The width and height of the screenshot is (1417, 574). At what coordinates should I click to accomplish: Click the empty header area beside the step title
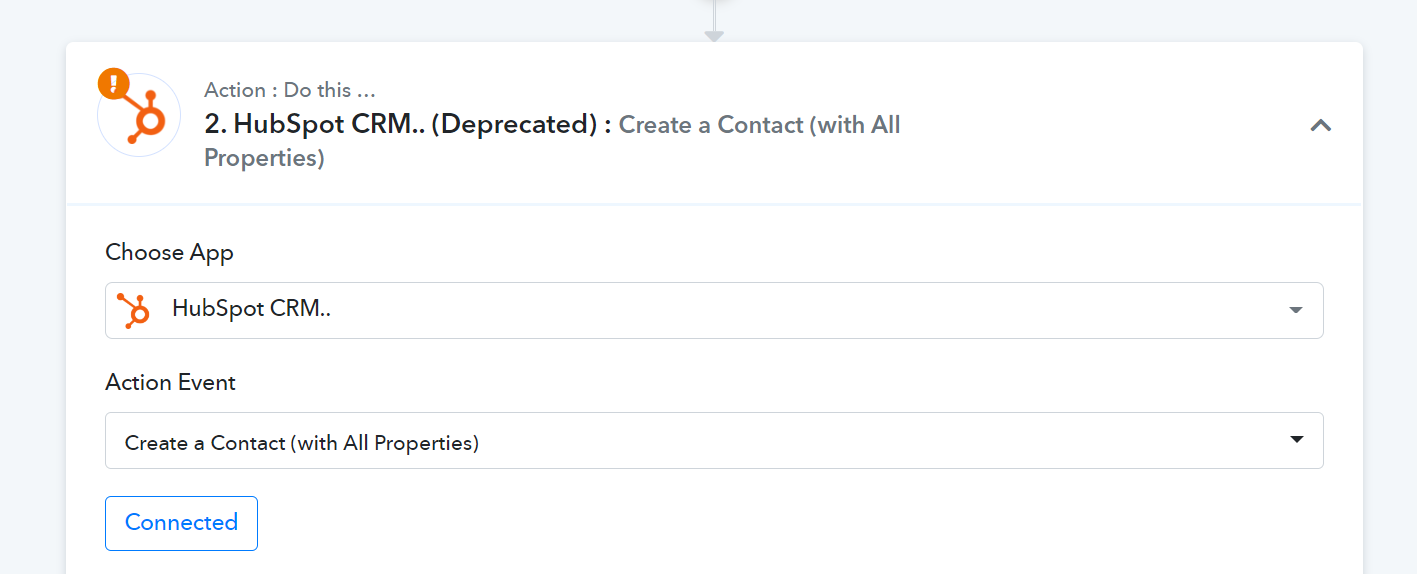1100,125
